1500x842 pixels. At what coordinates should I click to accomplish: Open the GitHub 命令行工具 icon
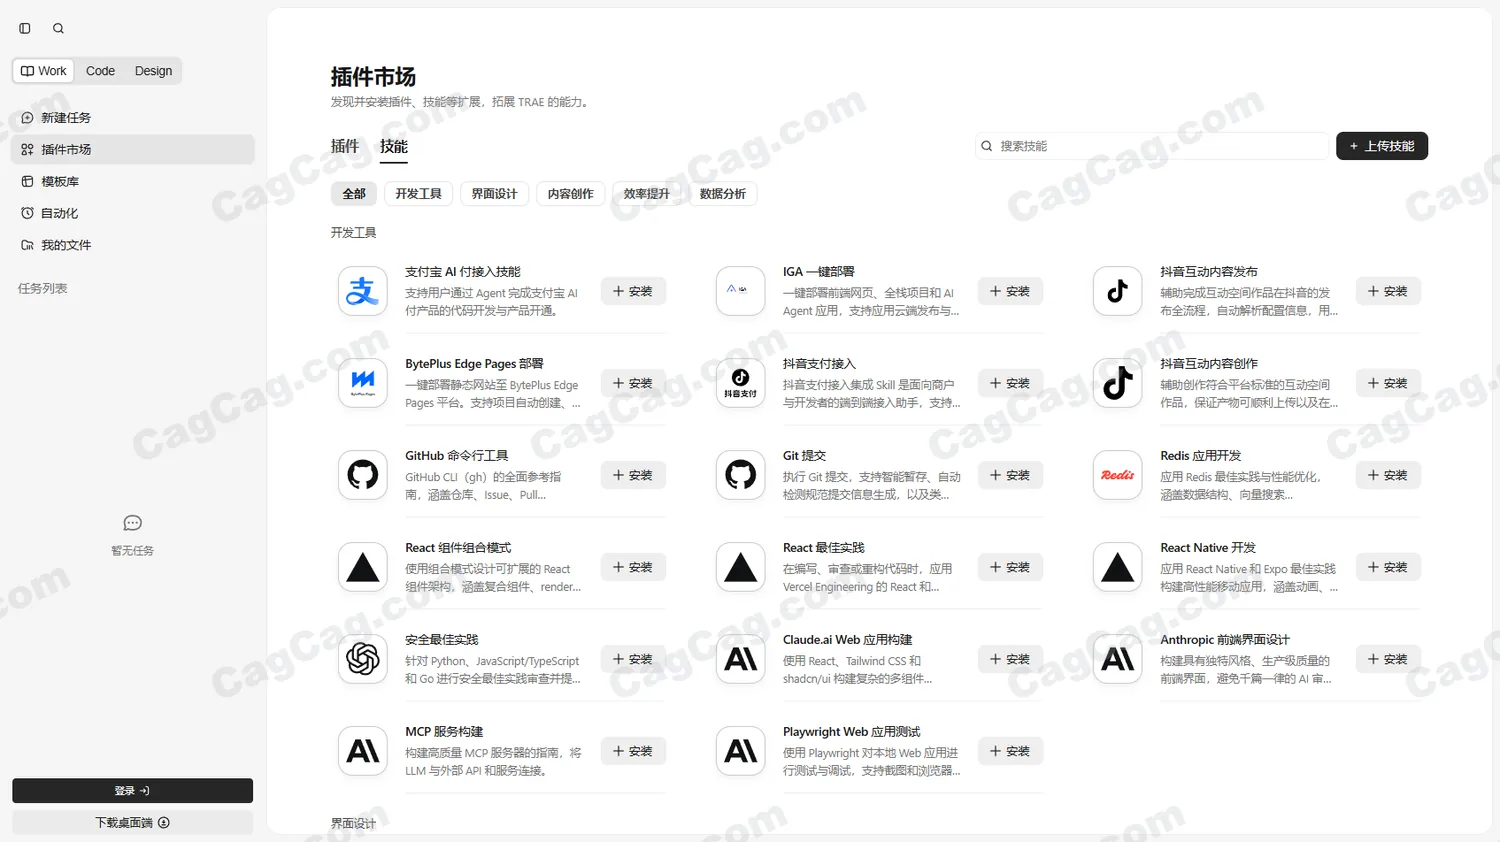point(363,475)
